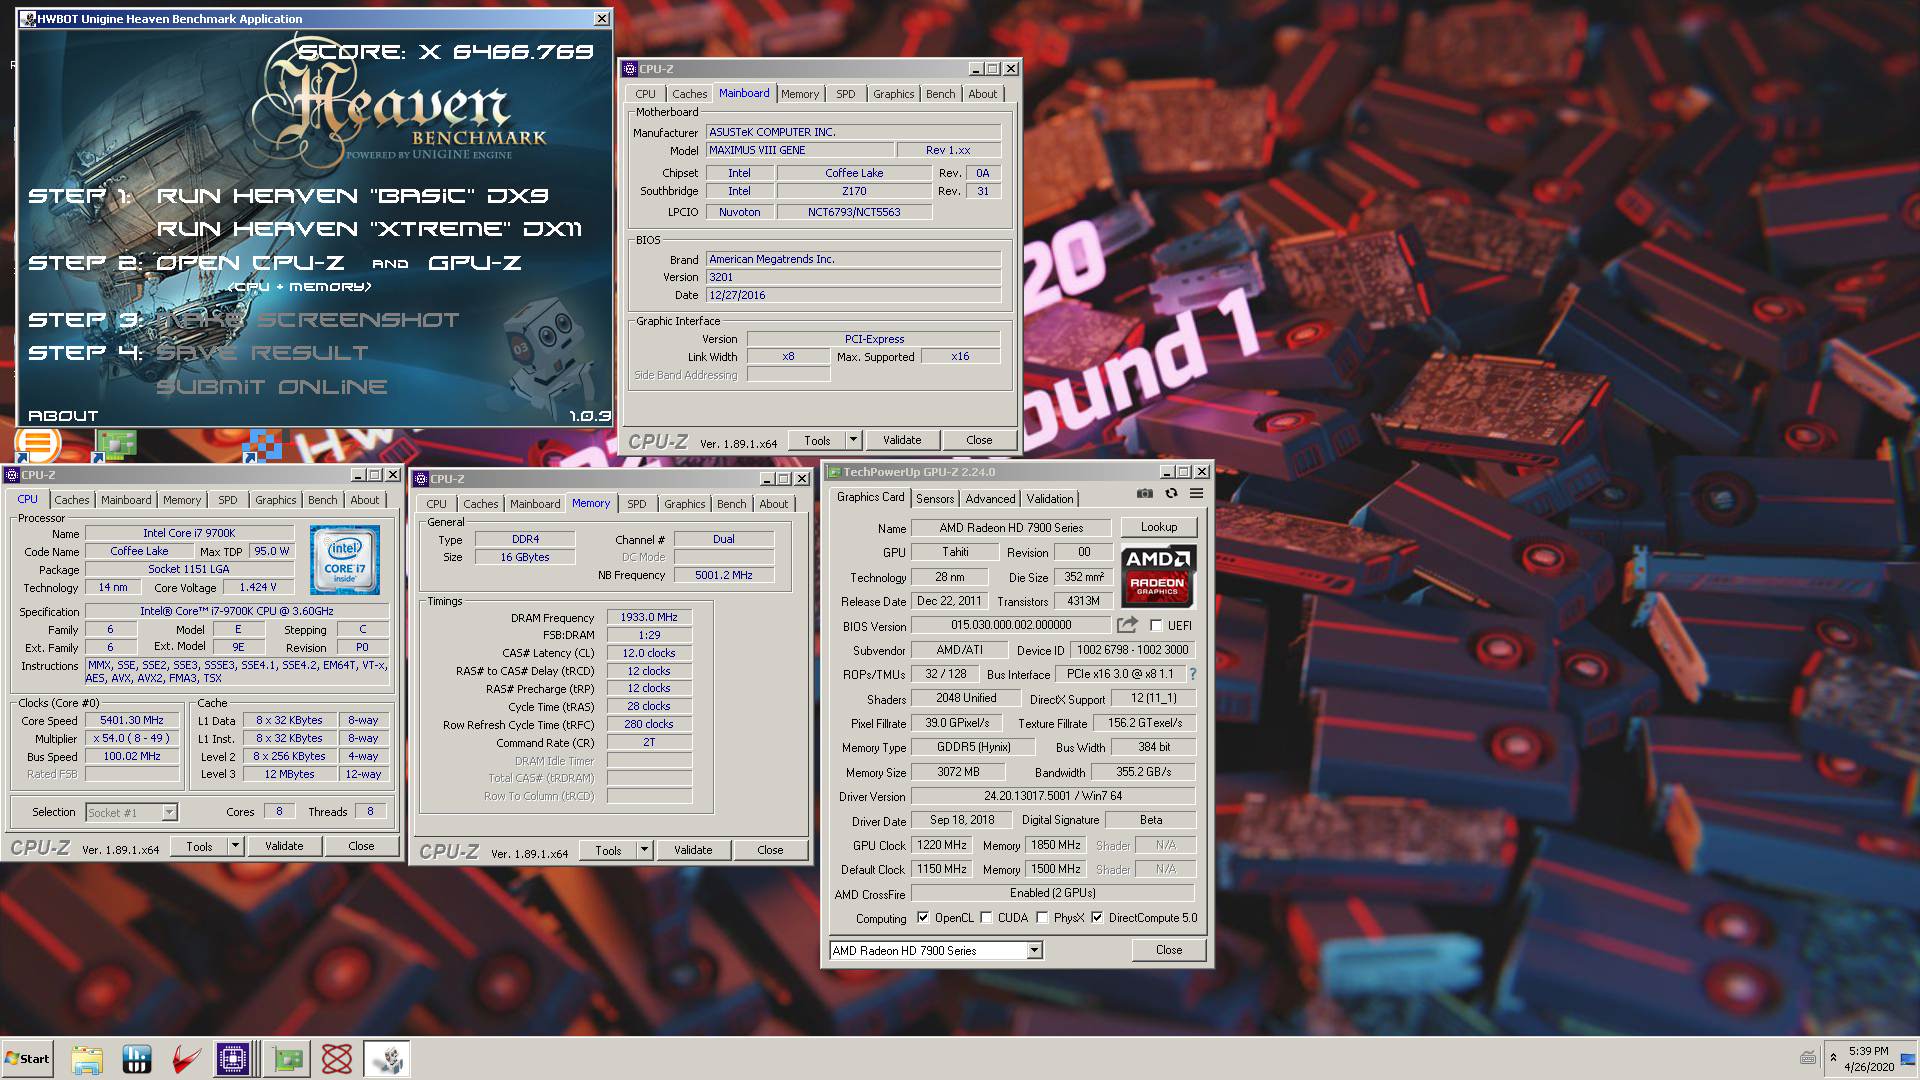Click GPU-Z link in HWBOT Heaven step 2

pyautogui.click(x=475, y=263)
